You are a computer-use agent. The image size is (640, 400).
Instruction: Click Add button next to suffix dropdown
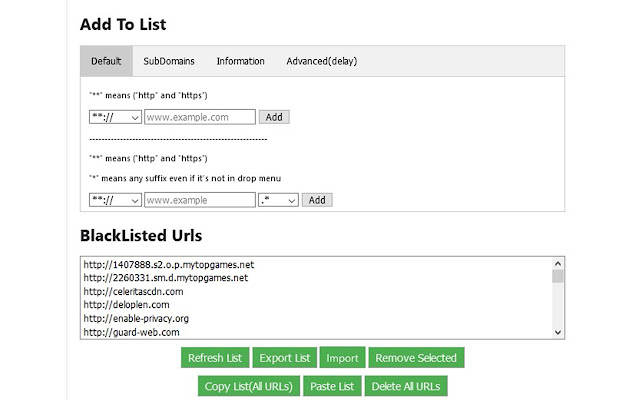[317, 200]
